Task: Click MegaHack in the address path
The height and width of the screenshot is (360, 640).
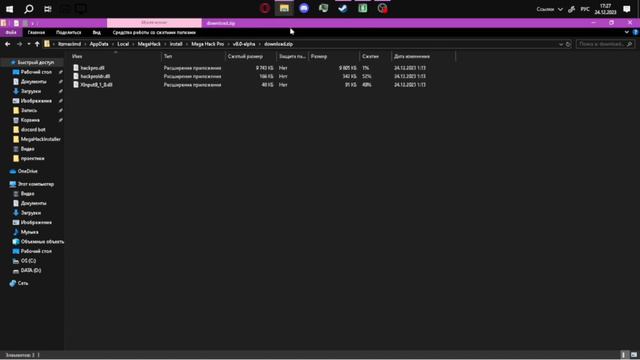Action: pos(149,44)
